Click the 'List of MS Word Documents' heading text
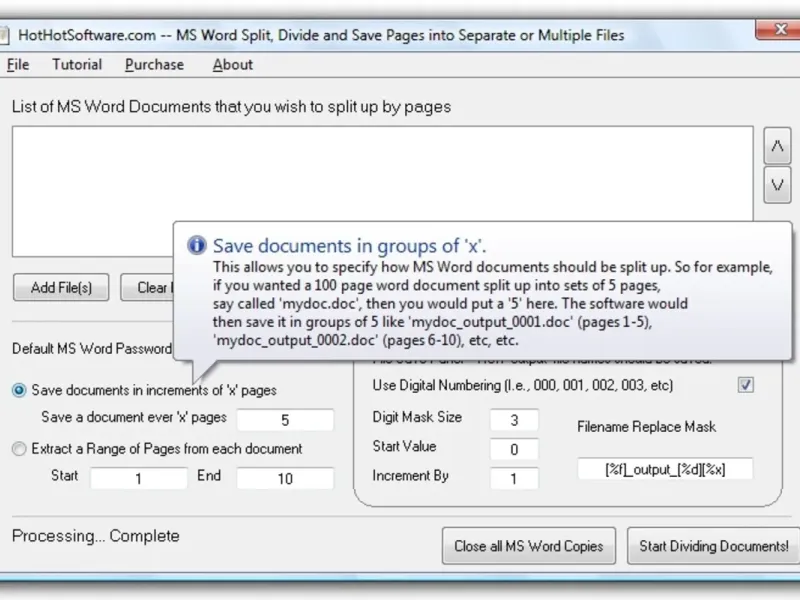This screenshot has height=600, width=800. coord(232,107)
